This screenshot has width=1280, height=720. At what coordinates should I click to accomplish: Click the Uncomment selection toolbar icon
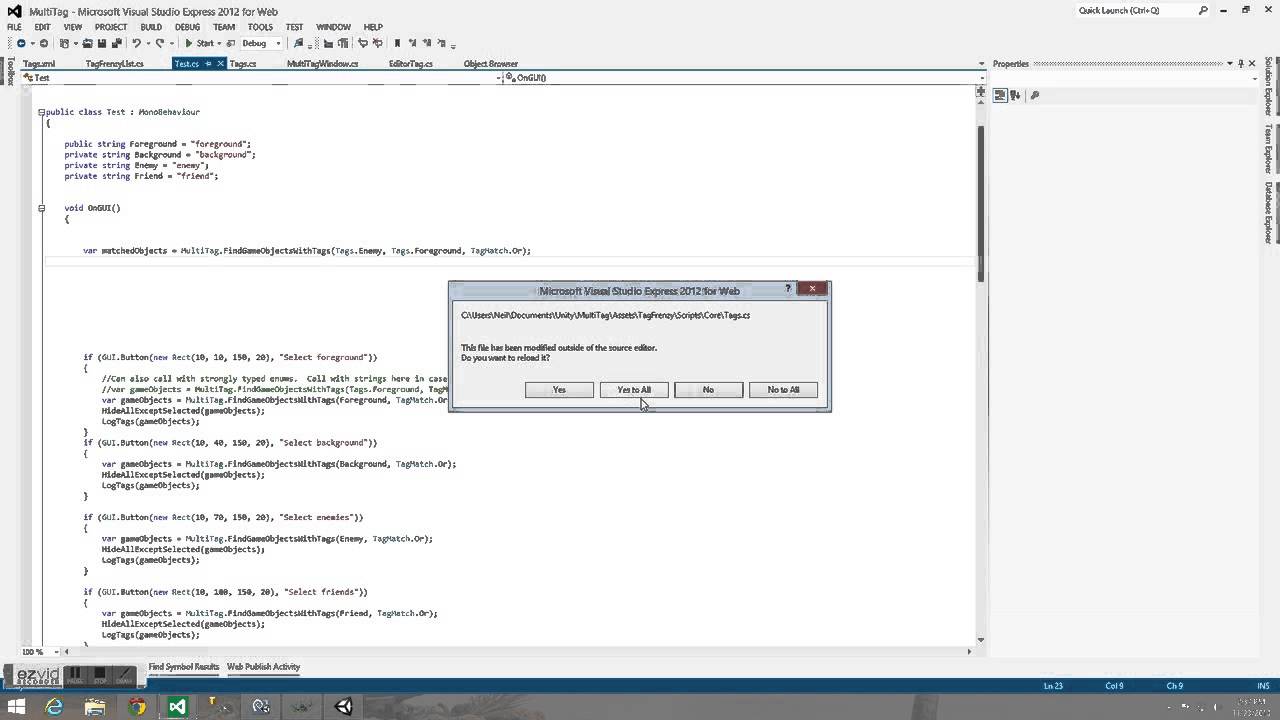[377, 44]
